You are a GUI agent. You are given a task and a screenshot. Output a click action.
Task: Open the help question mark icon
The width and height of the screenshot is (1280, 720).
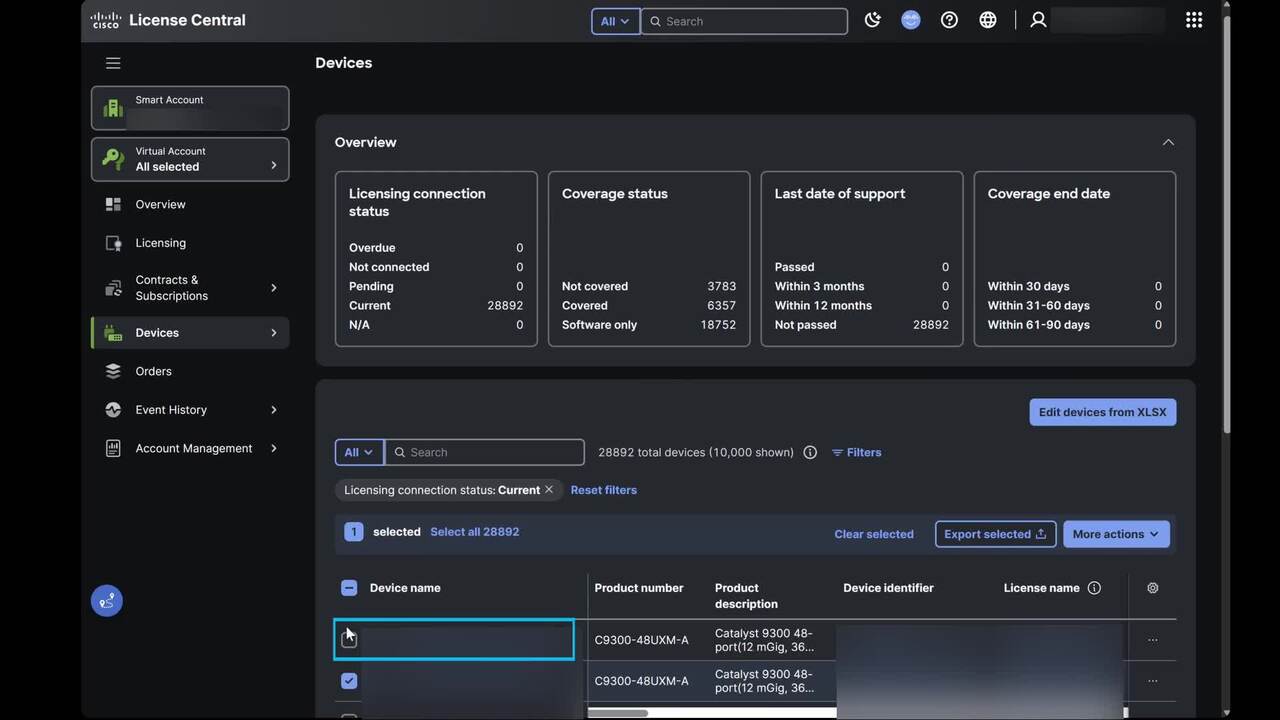[949, 20]
